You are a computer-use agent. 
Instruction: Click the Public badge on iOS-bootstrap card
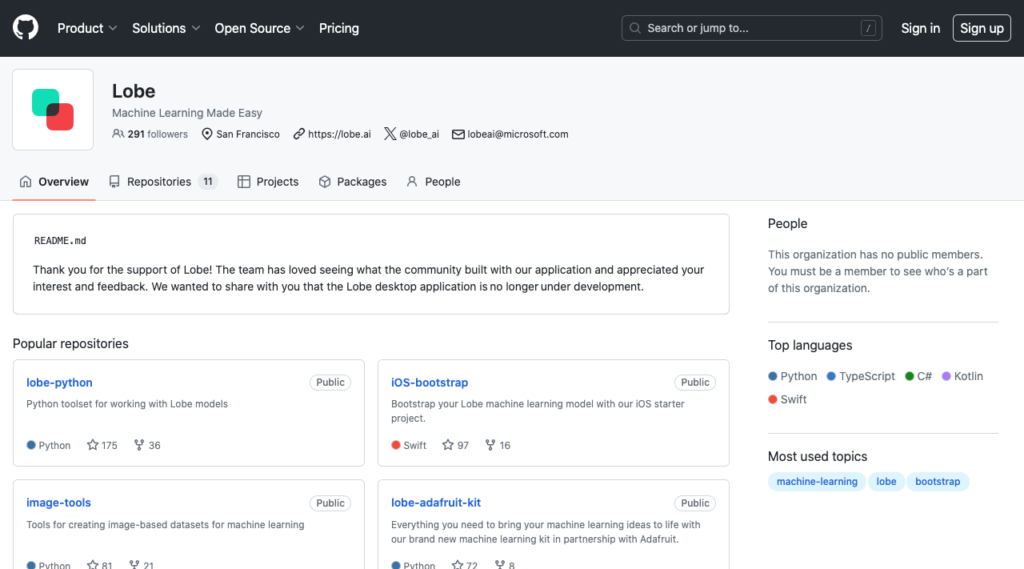point(695,382)
